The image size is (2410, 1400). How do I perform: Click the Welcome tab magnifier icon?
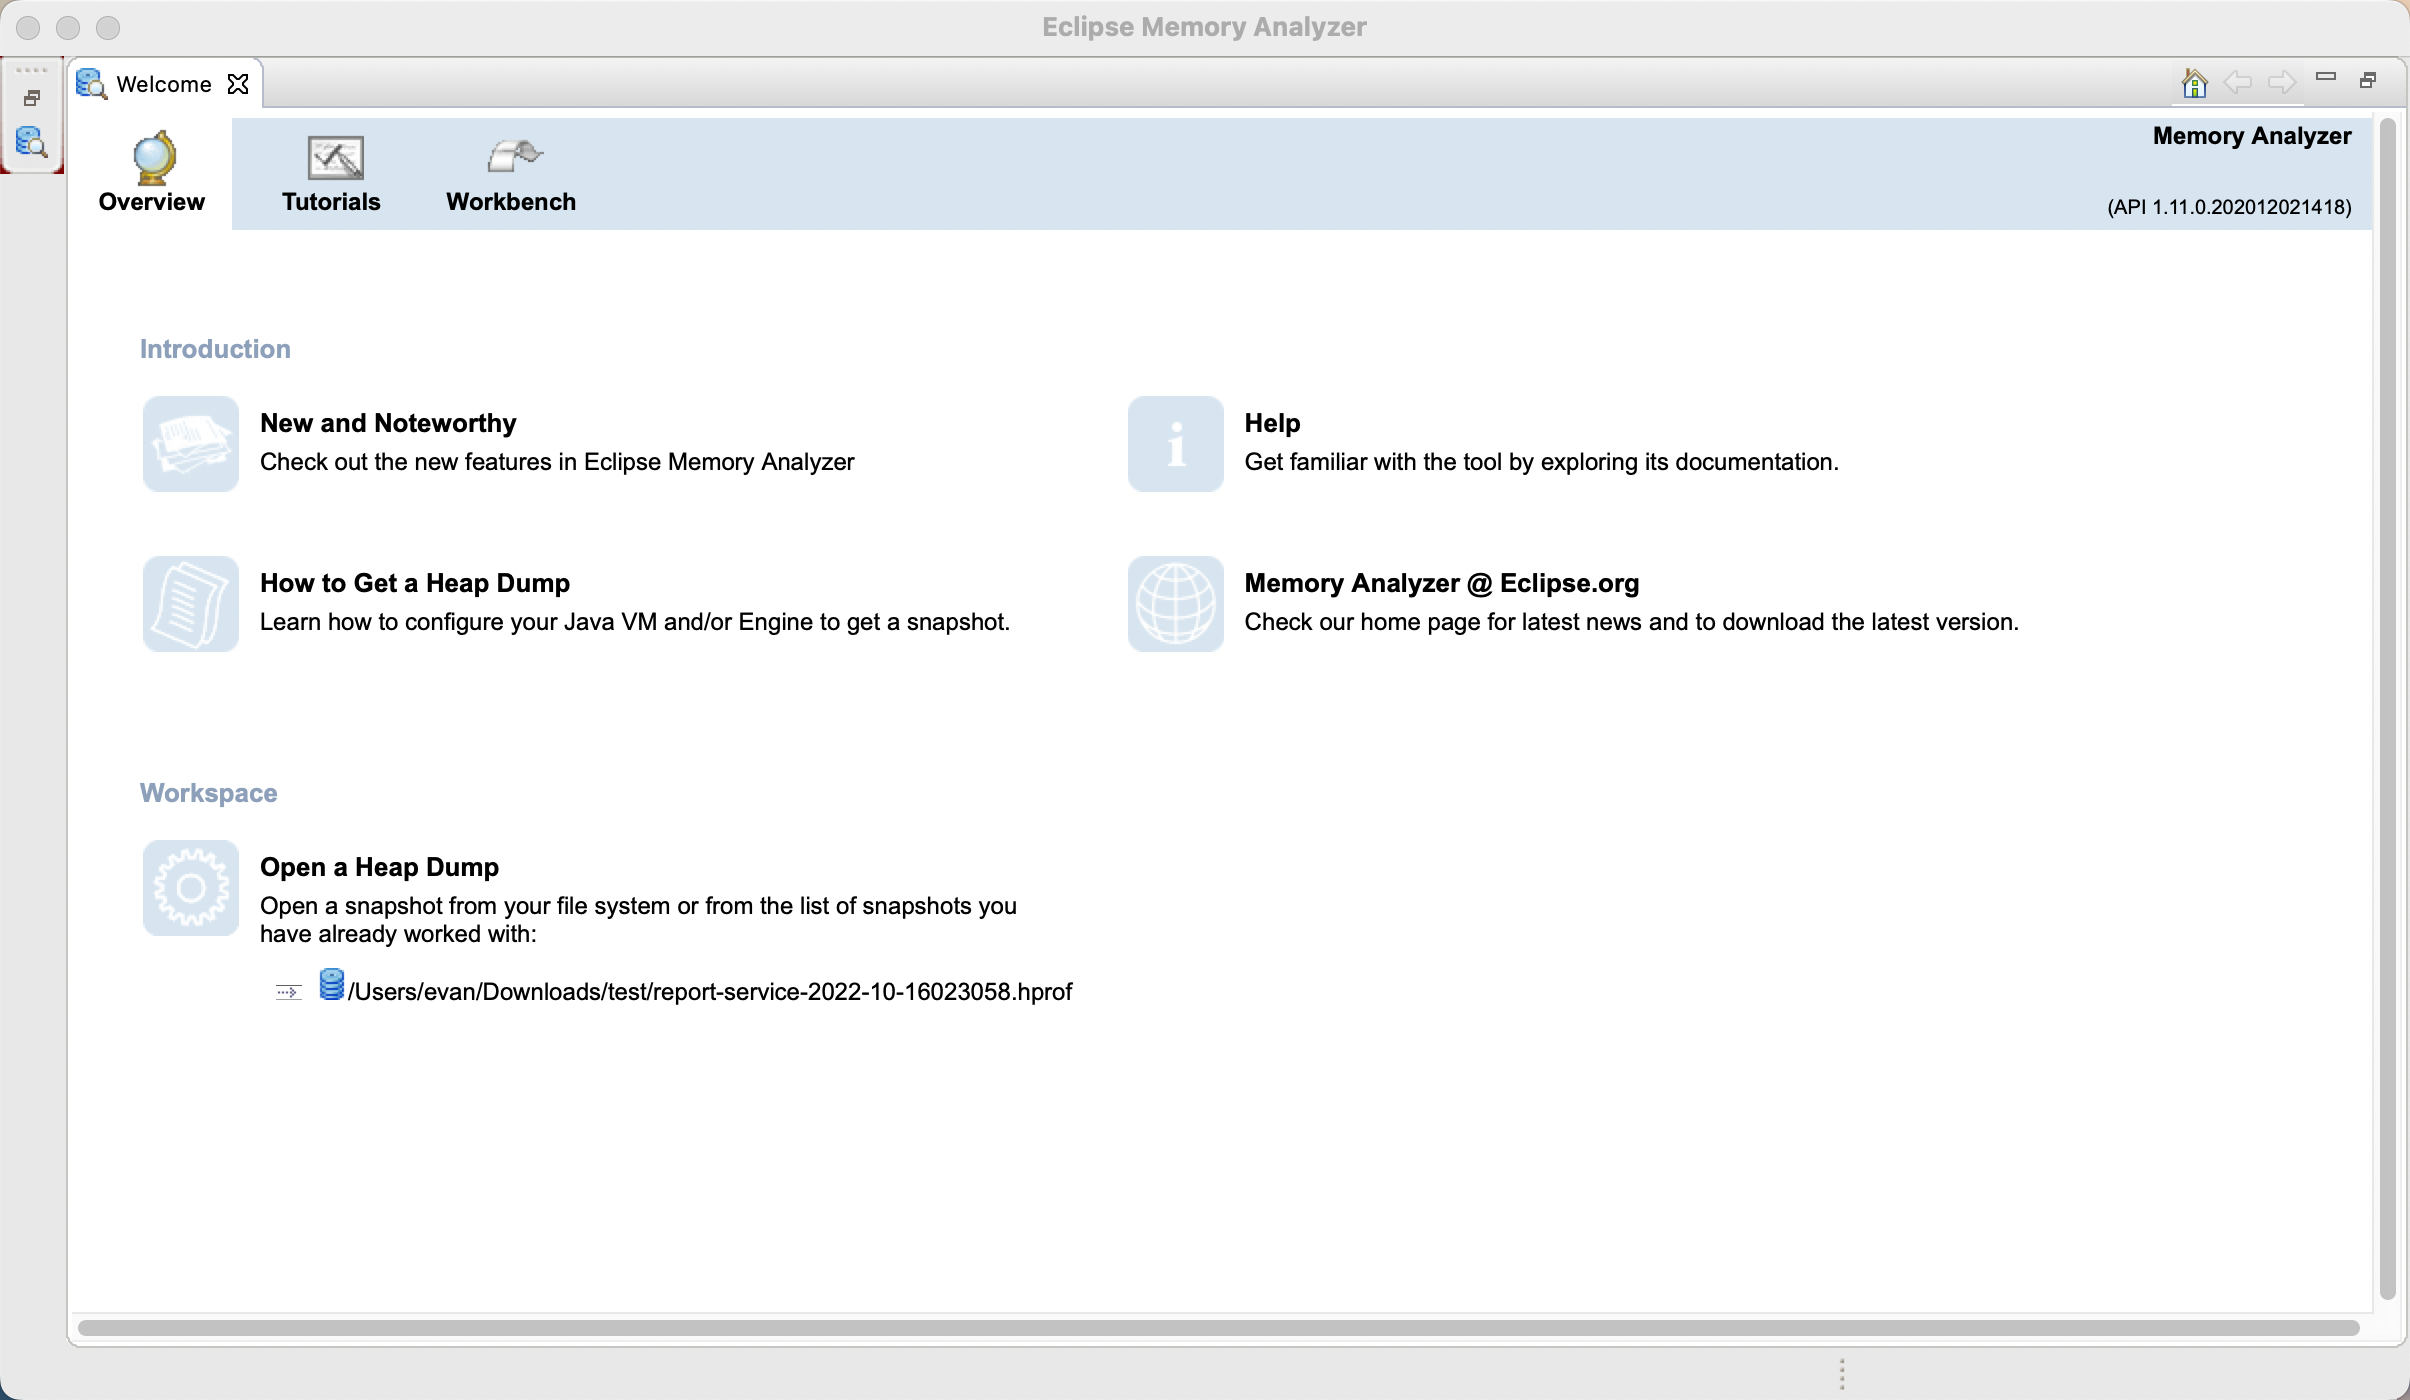[91, 84]
